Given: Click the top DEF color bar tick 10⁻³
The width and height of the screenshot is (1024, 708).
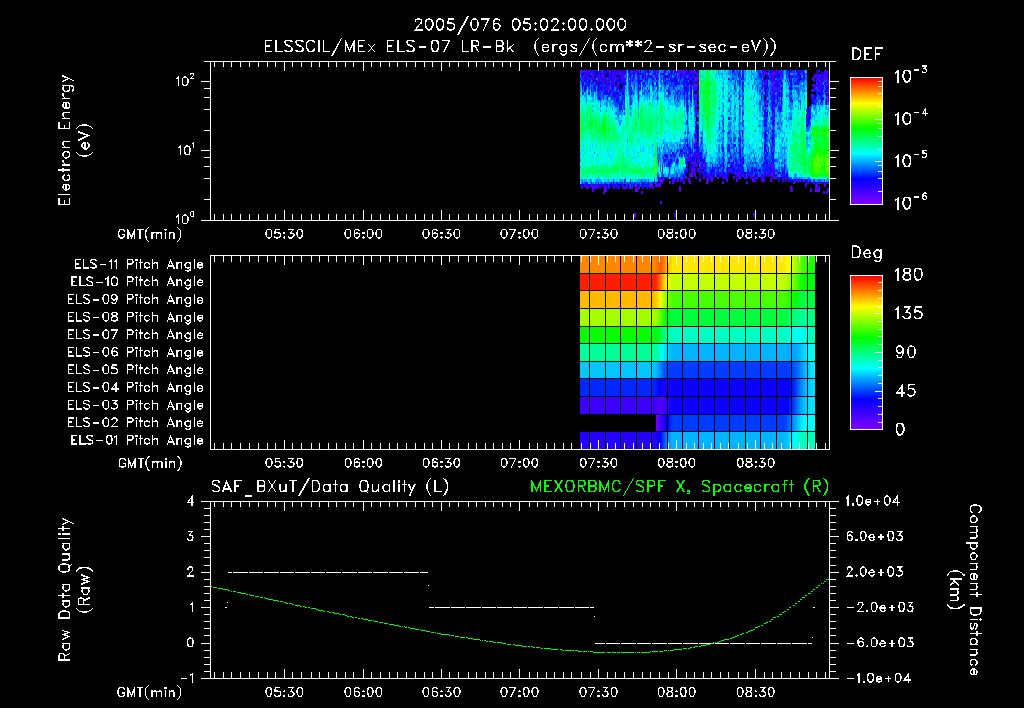Looking at the screenshot, I should (911, 76).
